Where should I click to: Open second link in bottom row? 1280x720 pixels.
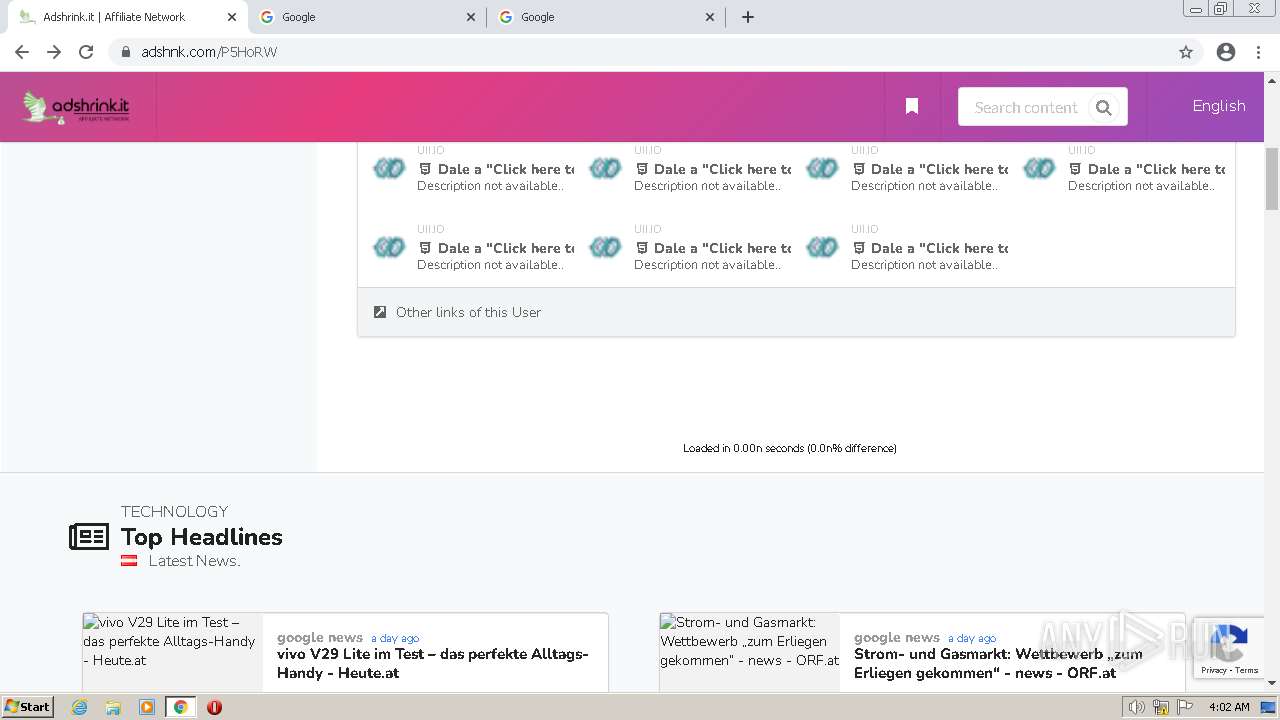pyautogui.click(x=713, y=248)
